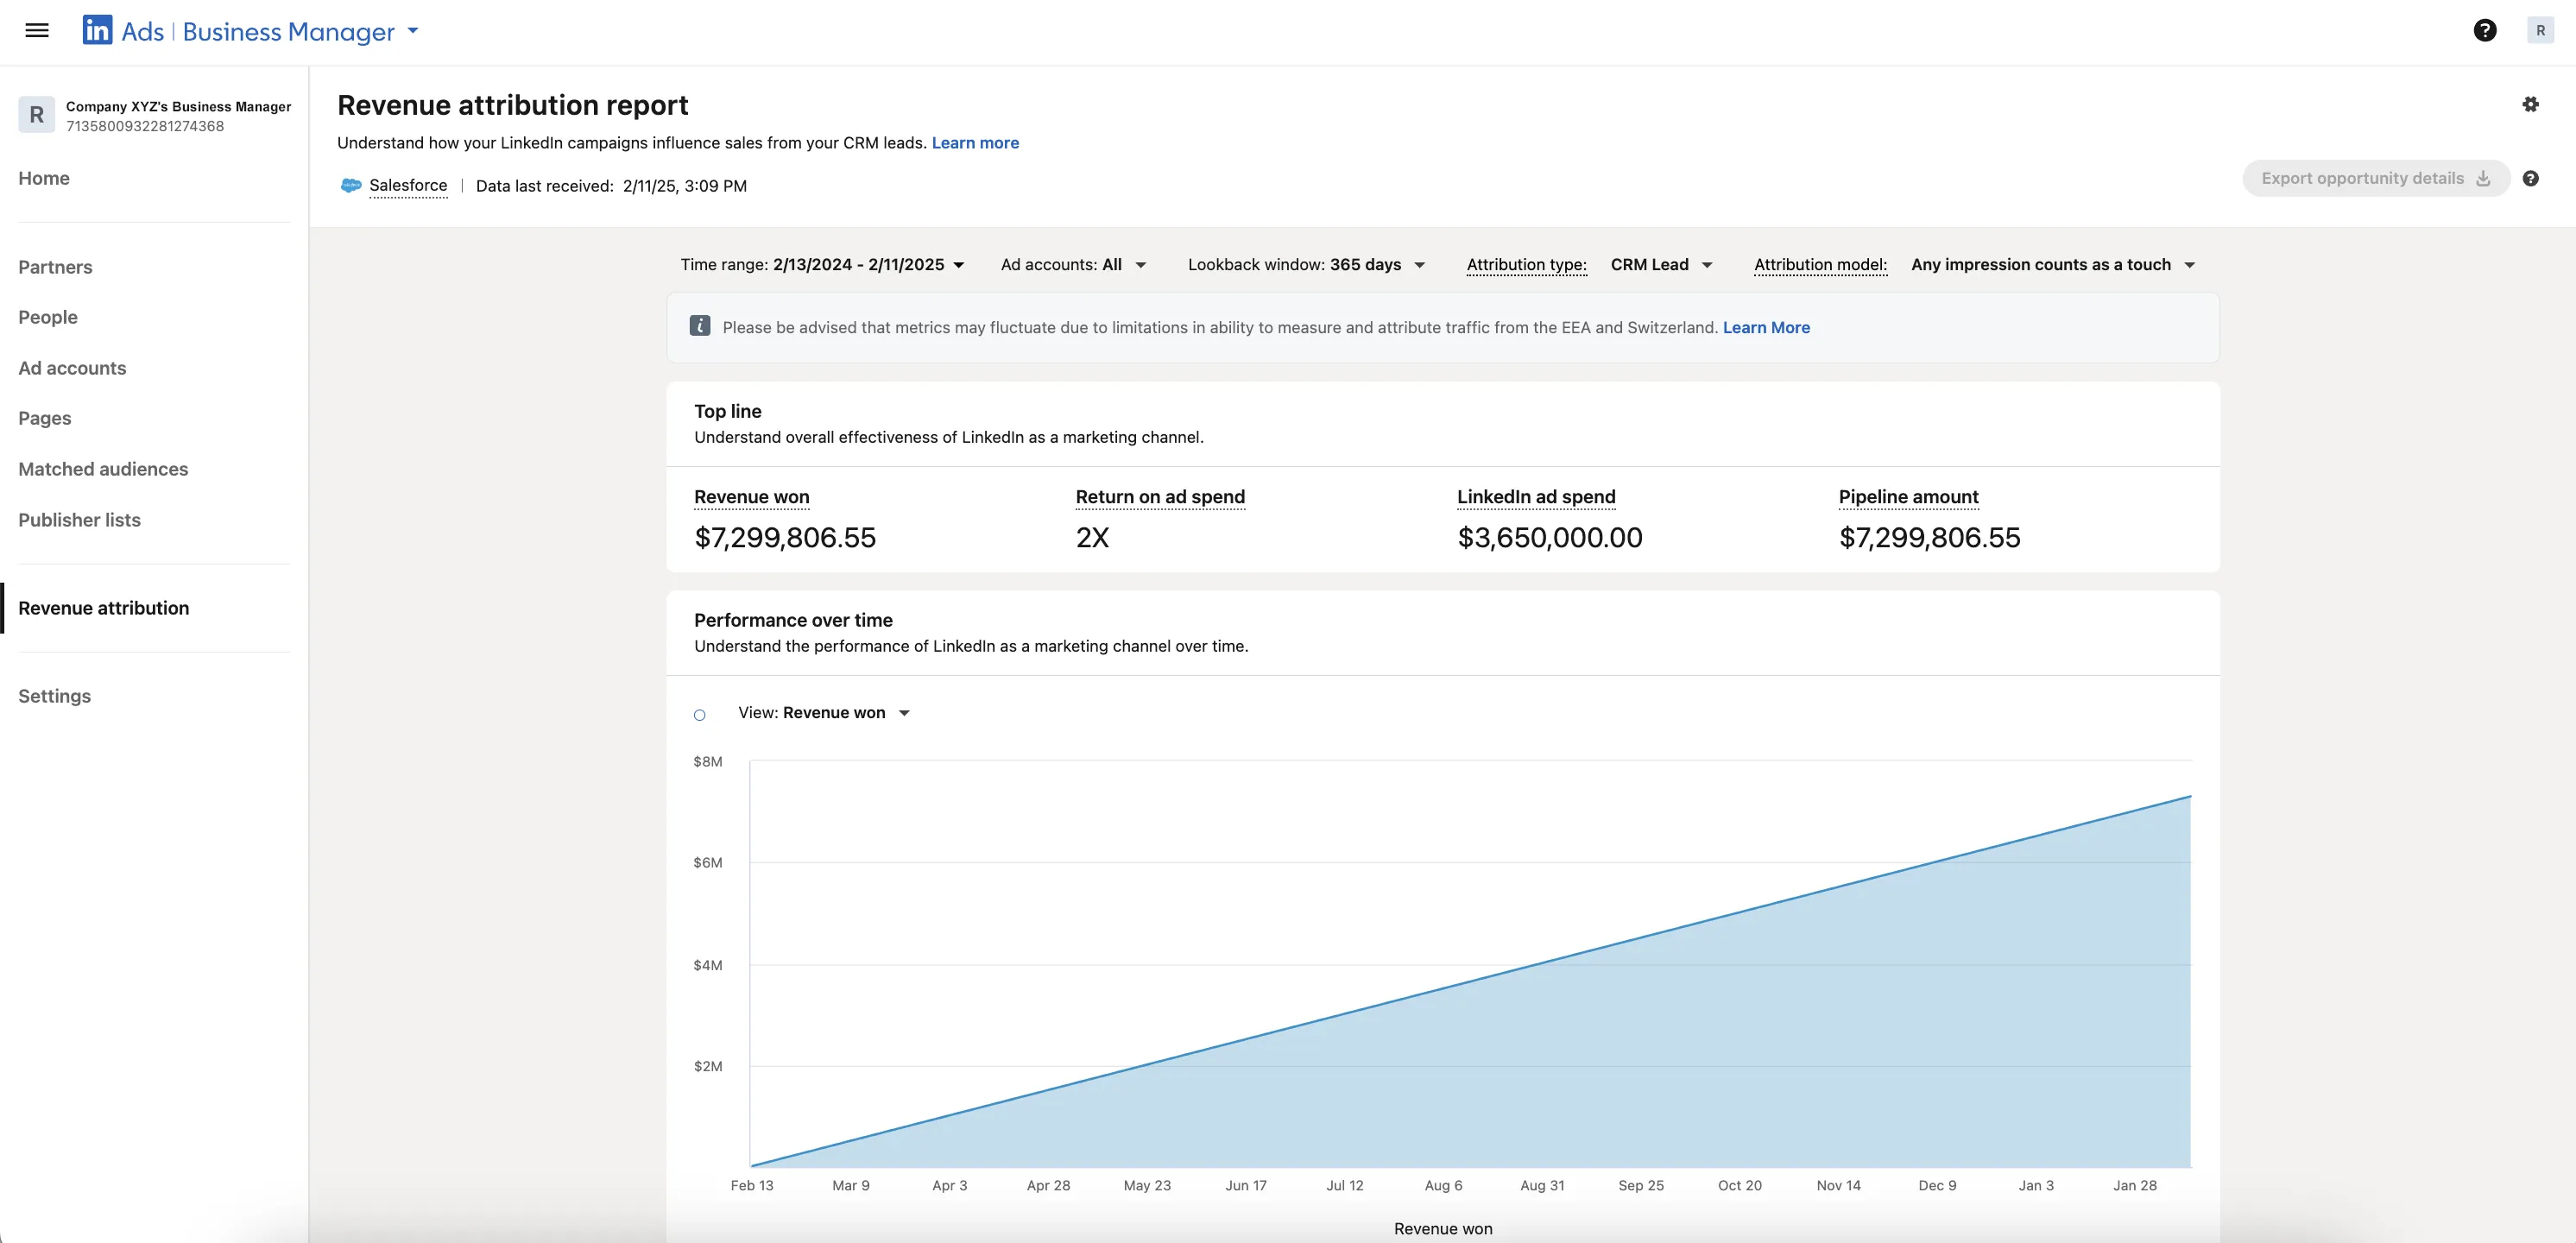The image size is (2576, 1243).
Task: Click the Top line heading
Action: [x=728, y=412]
